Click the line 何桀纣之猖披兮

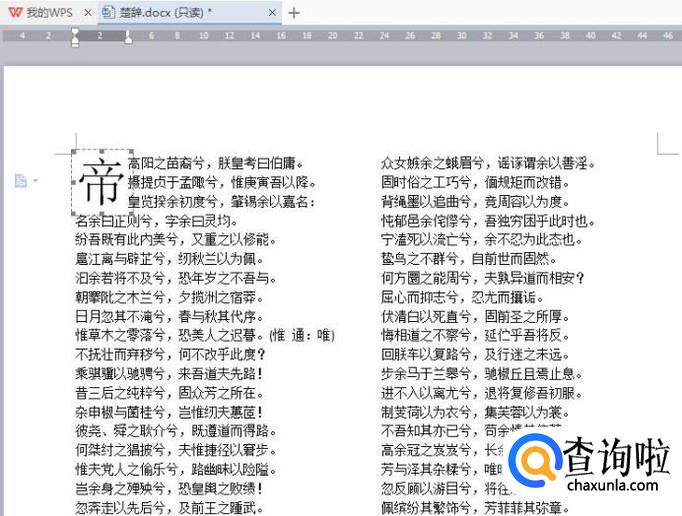pyautogui.click(x=120, y=450)
